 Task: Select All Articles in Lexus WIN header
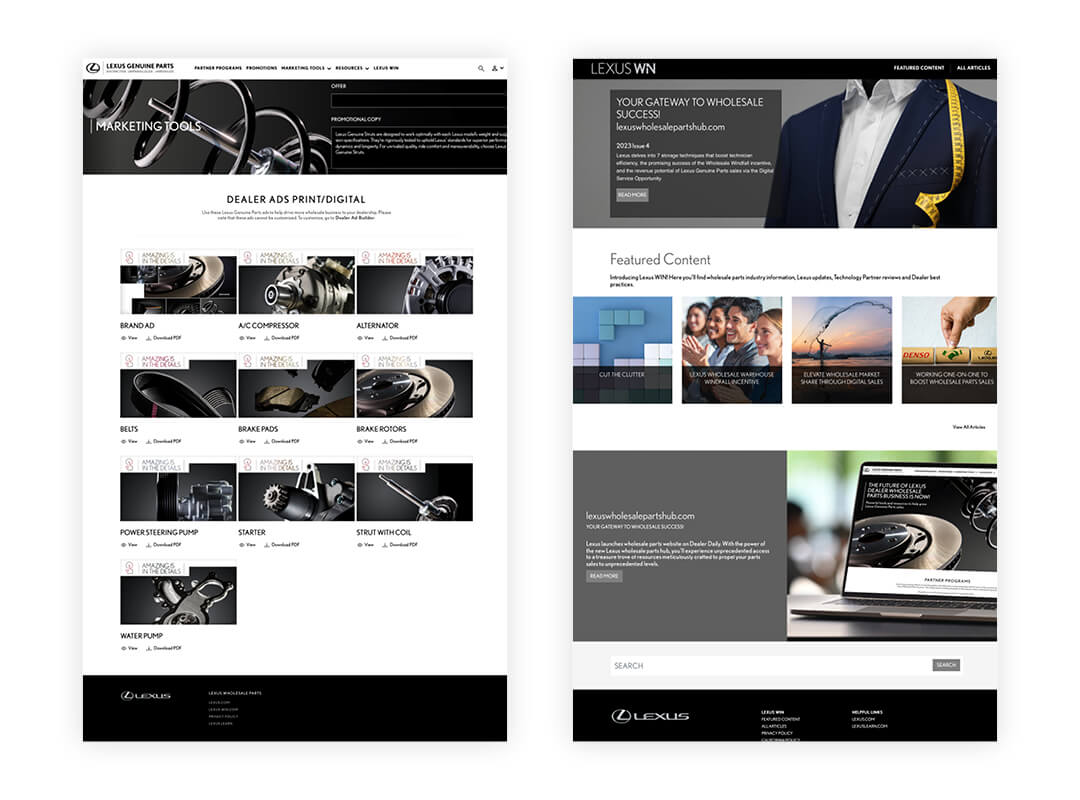click(973, 68)
